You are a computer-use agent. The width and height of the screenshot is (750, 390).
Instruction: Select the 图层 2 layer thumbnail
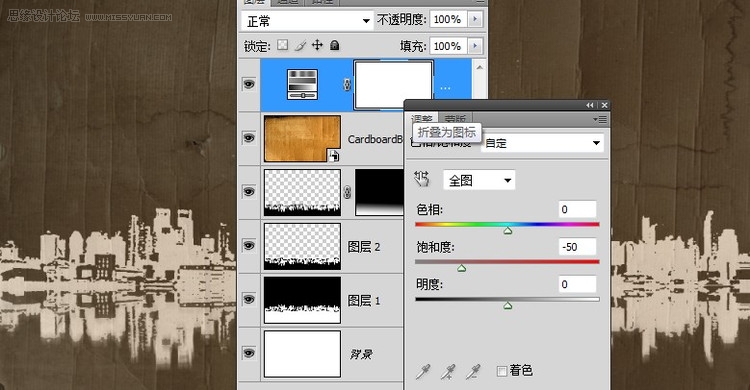tap(302, 246)
